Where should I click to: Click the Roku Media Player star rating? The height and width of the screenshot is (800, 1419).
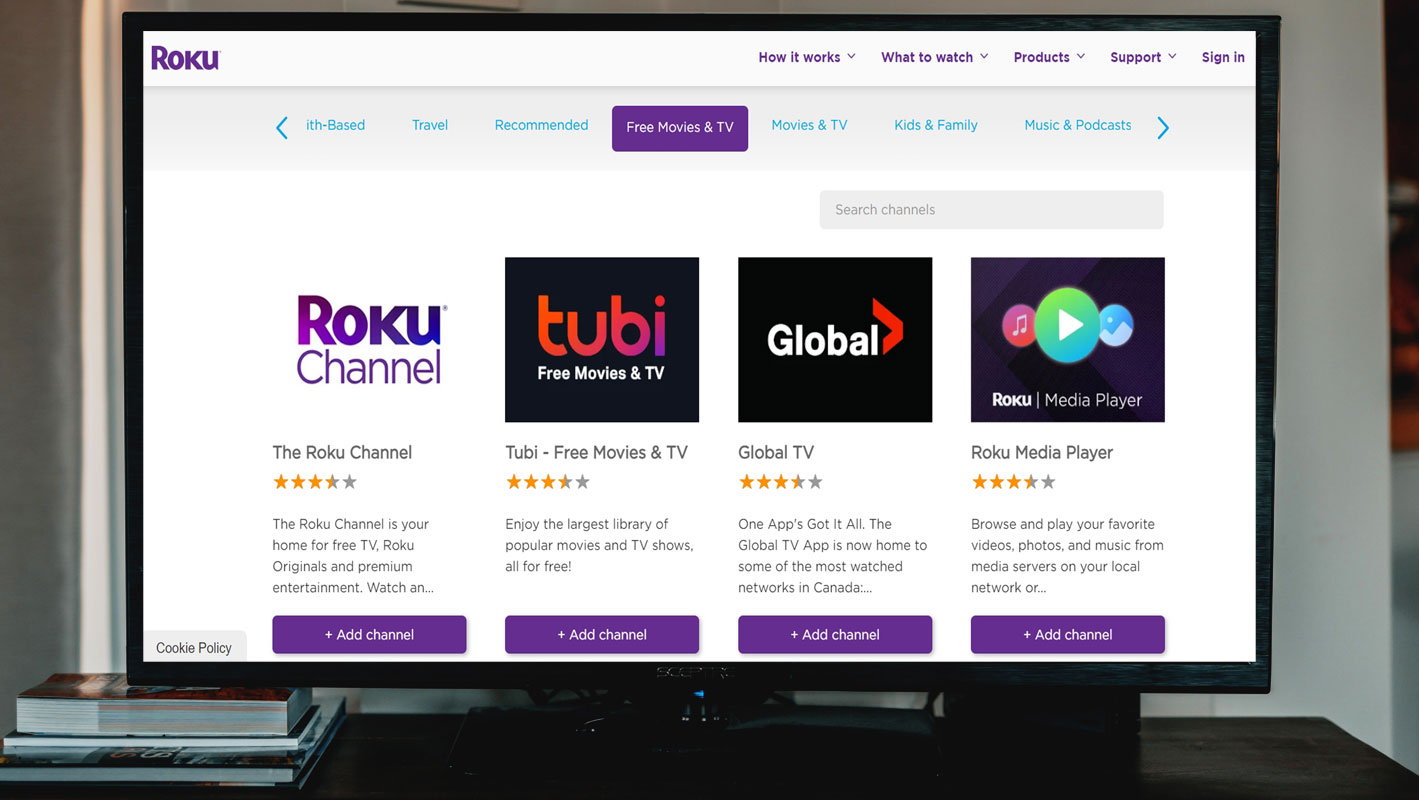[1014, 482]
